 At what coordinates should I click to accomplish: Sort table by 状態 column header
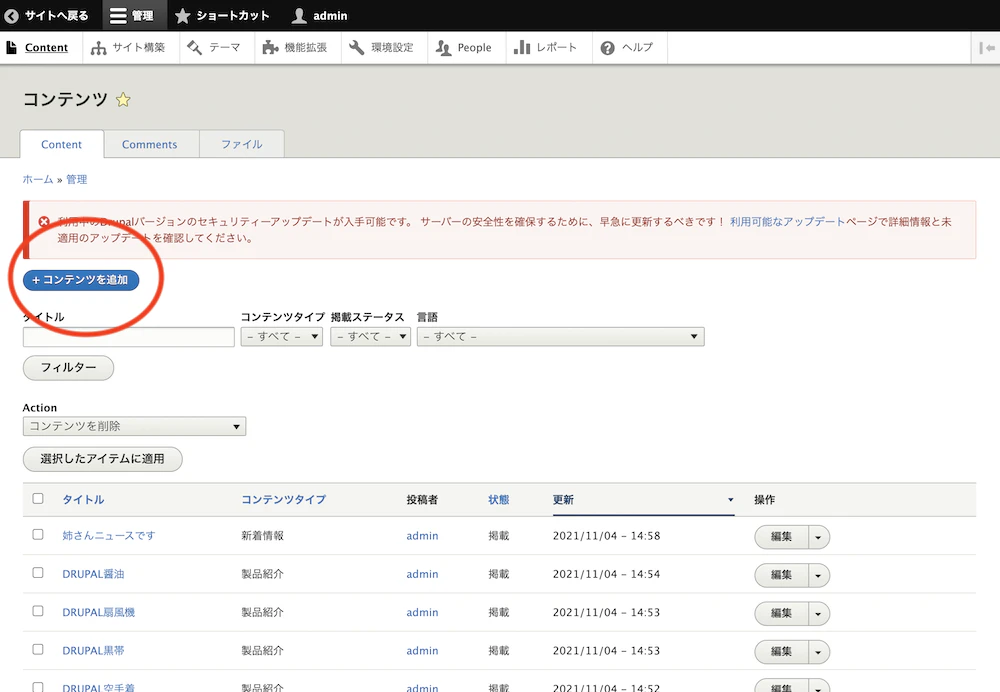click(499, 499)
